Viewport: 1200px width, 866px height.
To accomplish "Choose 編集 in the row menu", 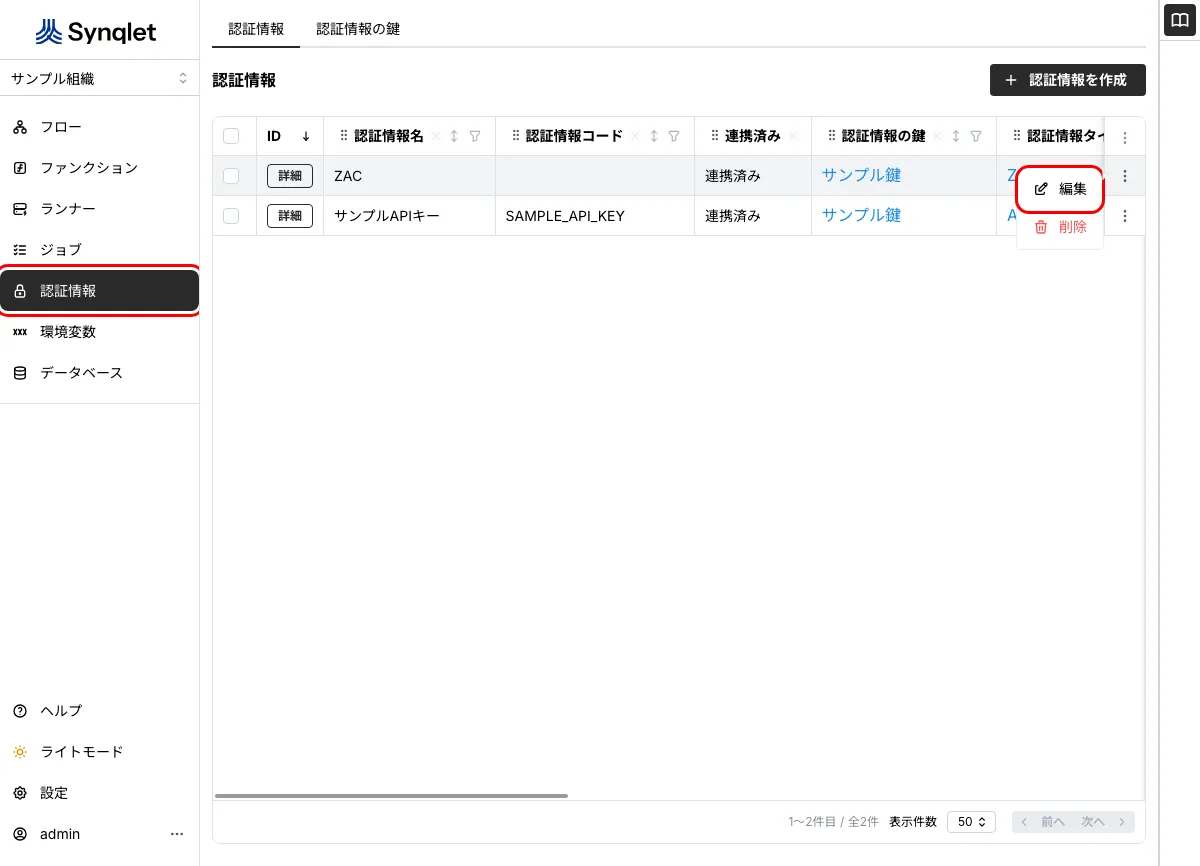I will (1060, 189).
